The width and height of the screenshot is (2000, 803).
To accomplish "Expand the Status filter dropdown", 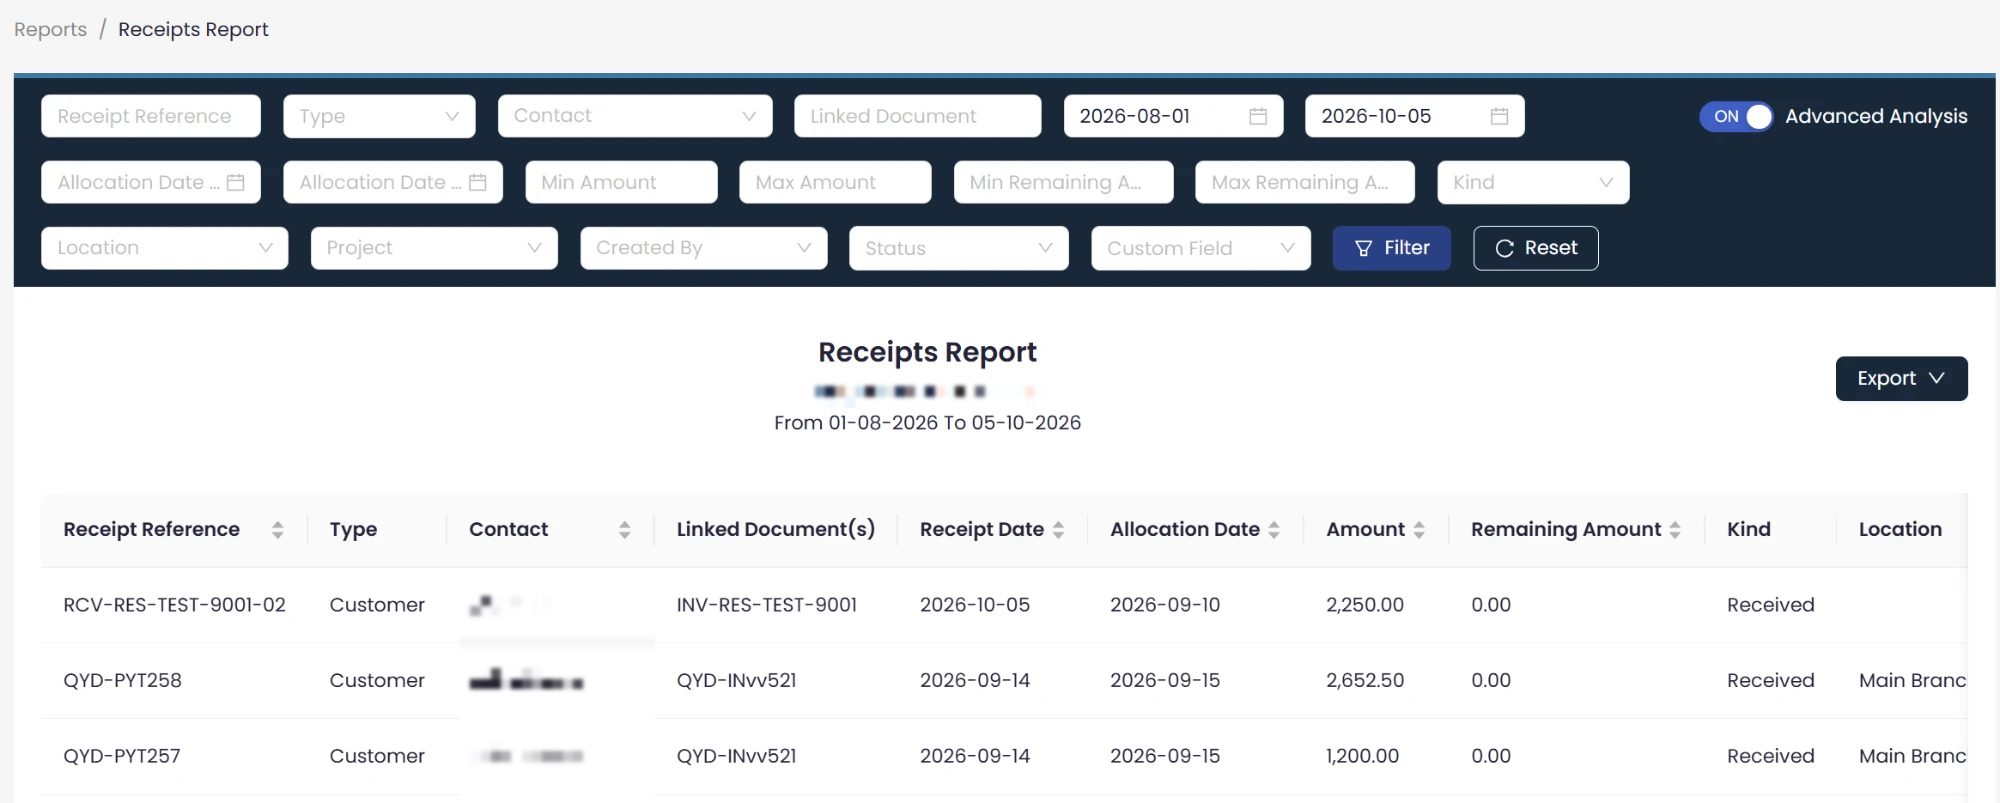I will [958, 248].
